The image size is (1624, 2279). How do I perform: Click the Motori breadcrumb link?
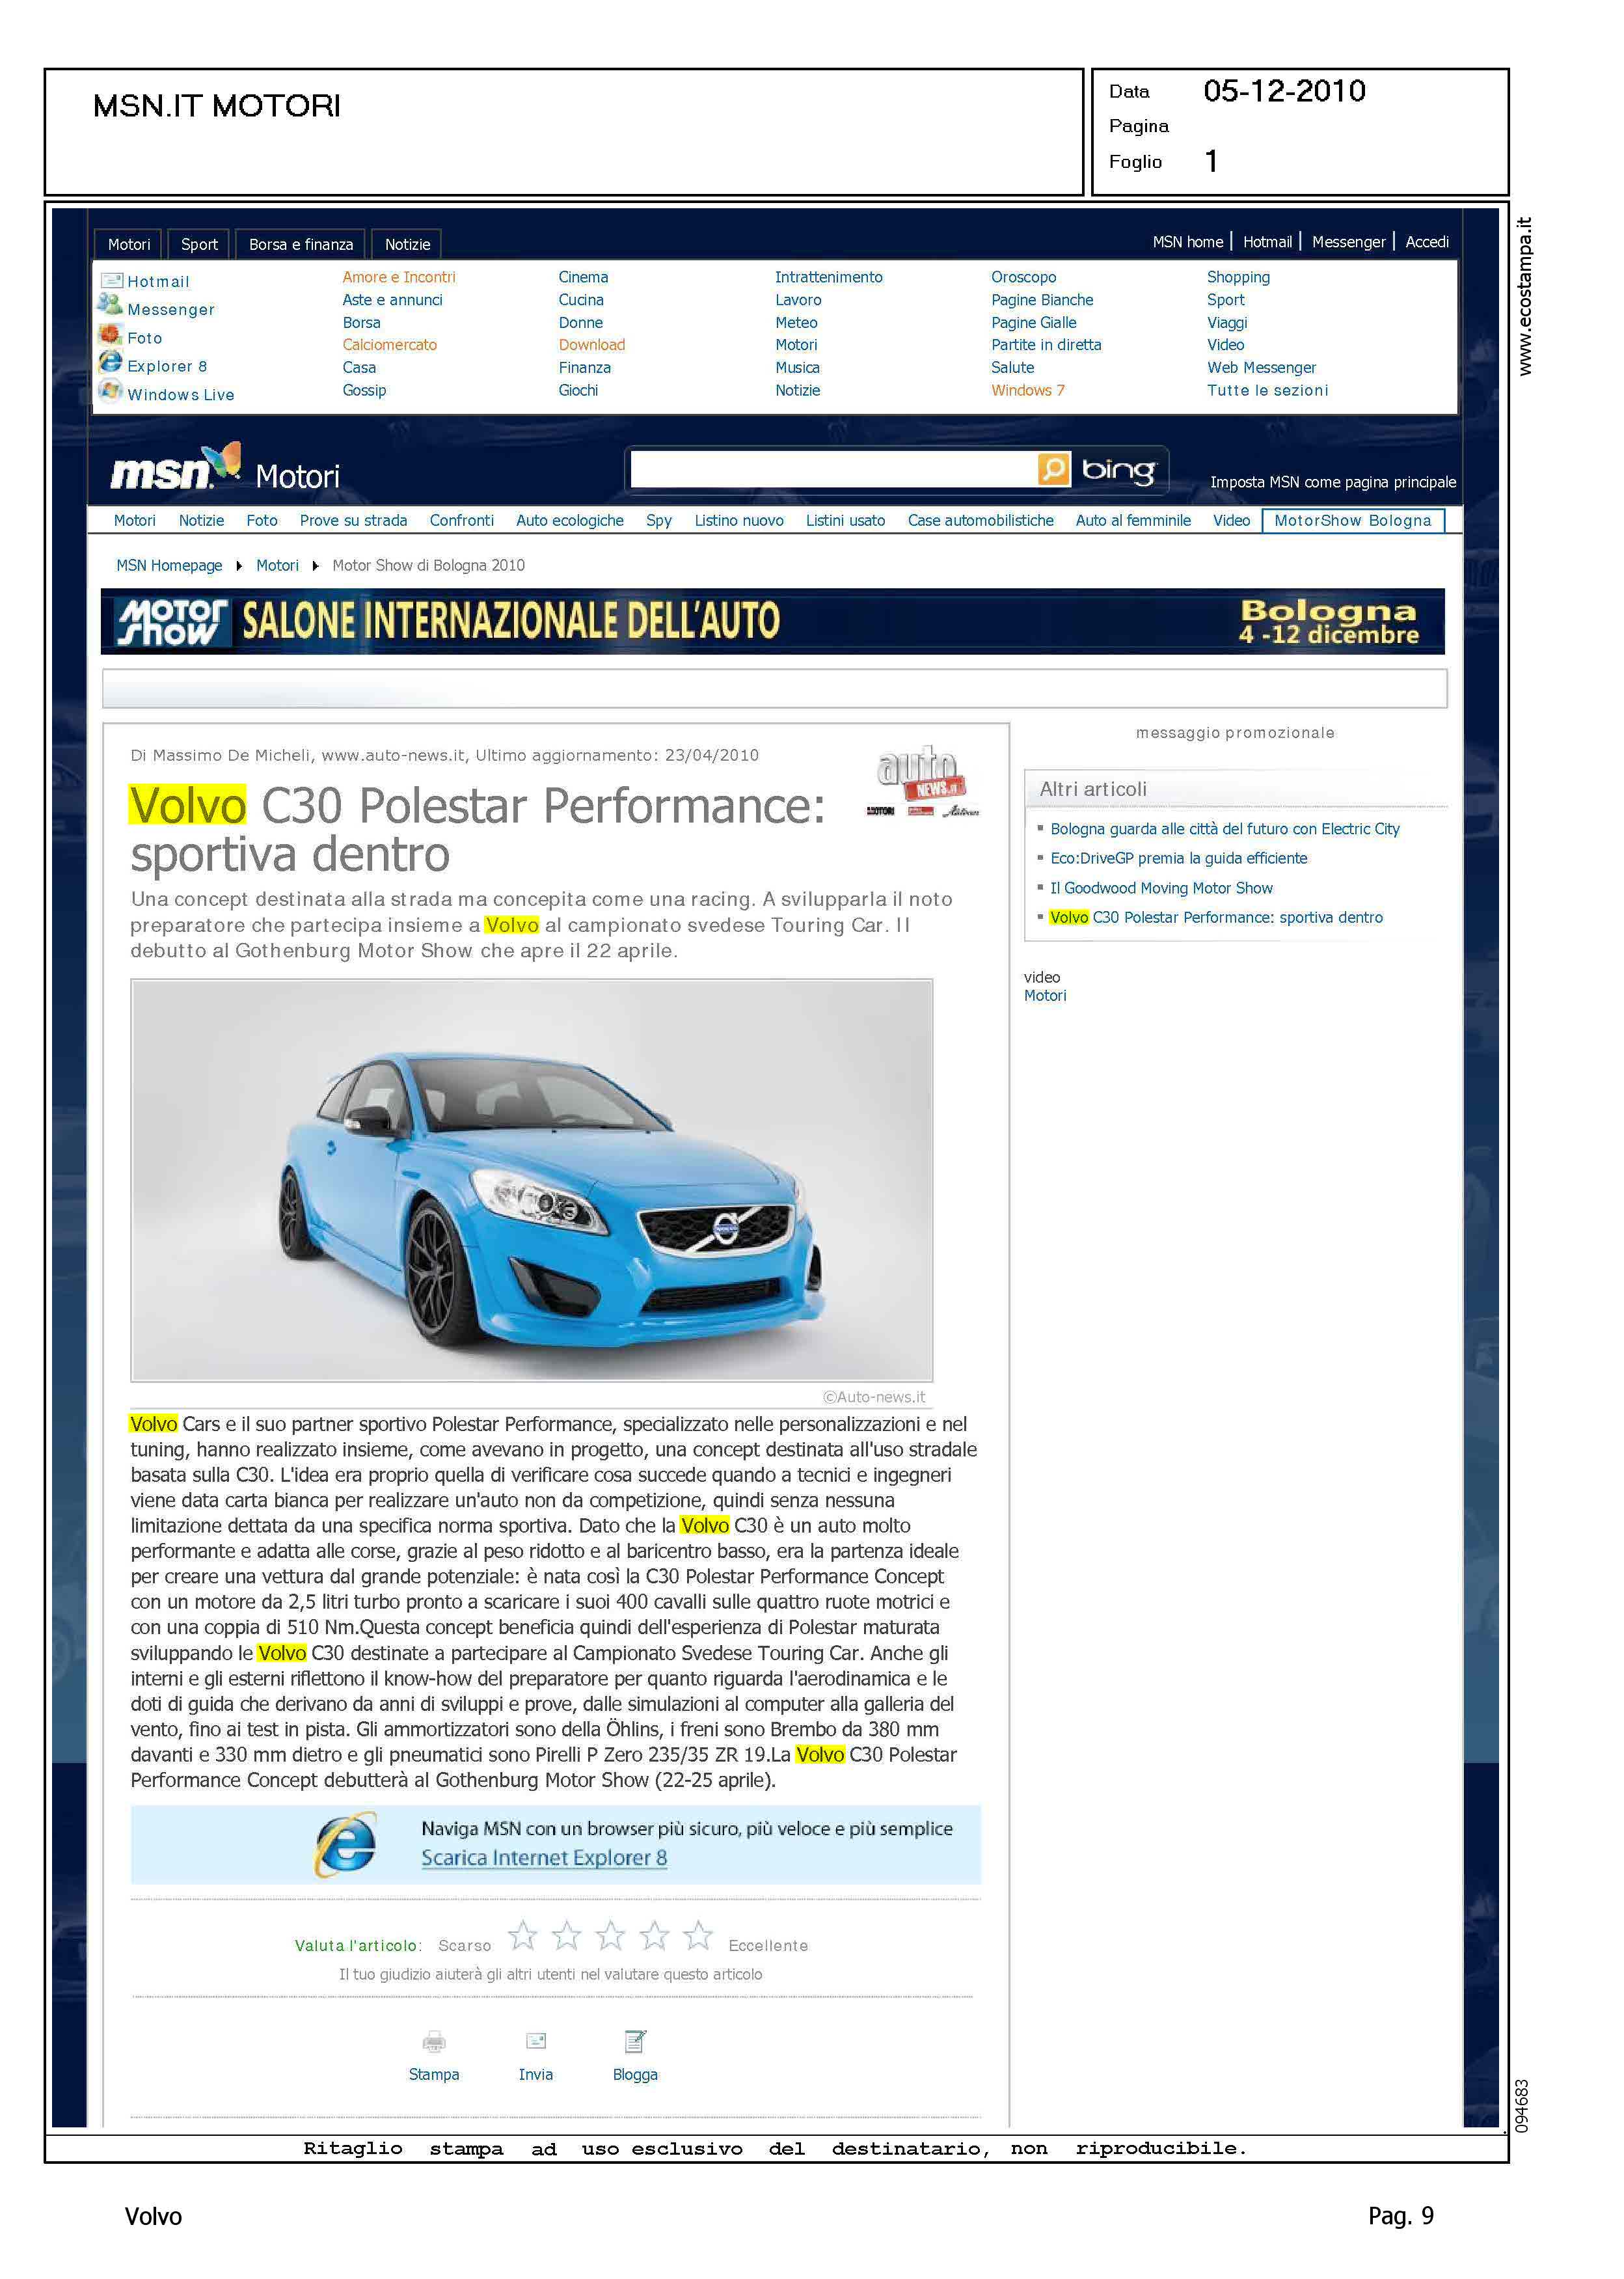[277, 566]
